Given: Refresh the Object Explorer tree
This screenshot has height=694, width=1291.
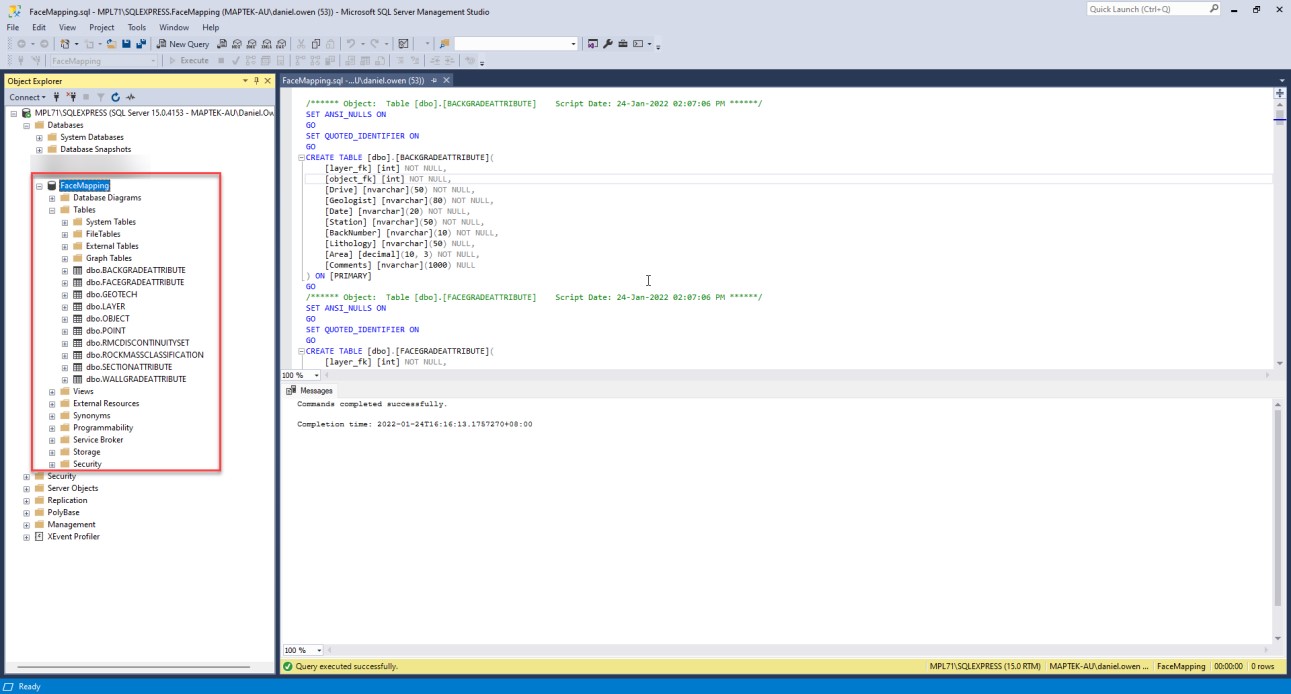Looking at the screenshot, I should click(116, 97).
